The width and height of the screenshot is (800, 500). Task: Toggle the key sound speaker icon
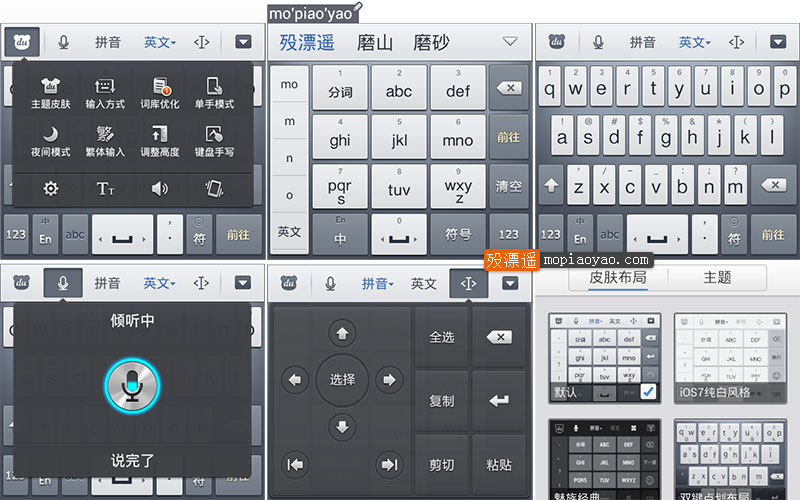[160, 189]
